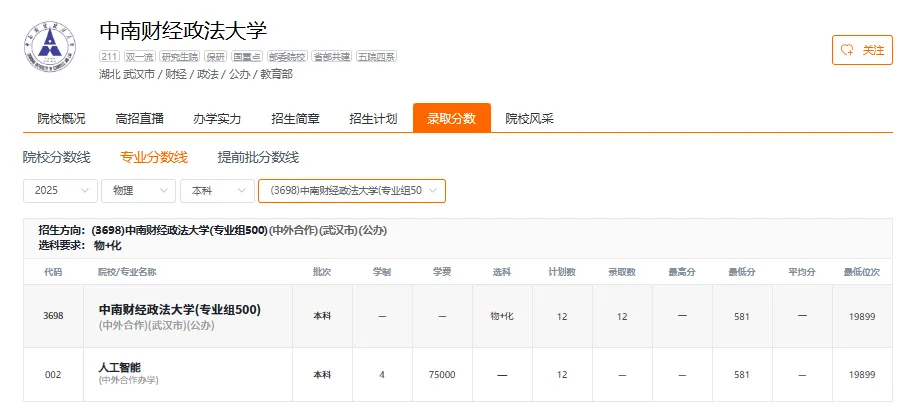Click the 人工智能 major name
Screen dimensions: 909x417
(120, 367)
